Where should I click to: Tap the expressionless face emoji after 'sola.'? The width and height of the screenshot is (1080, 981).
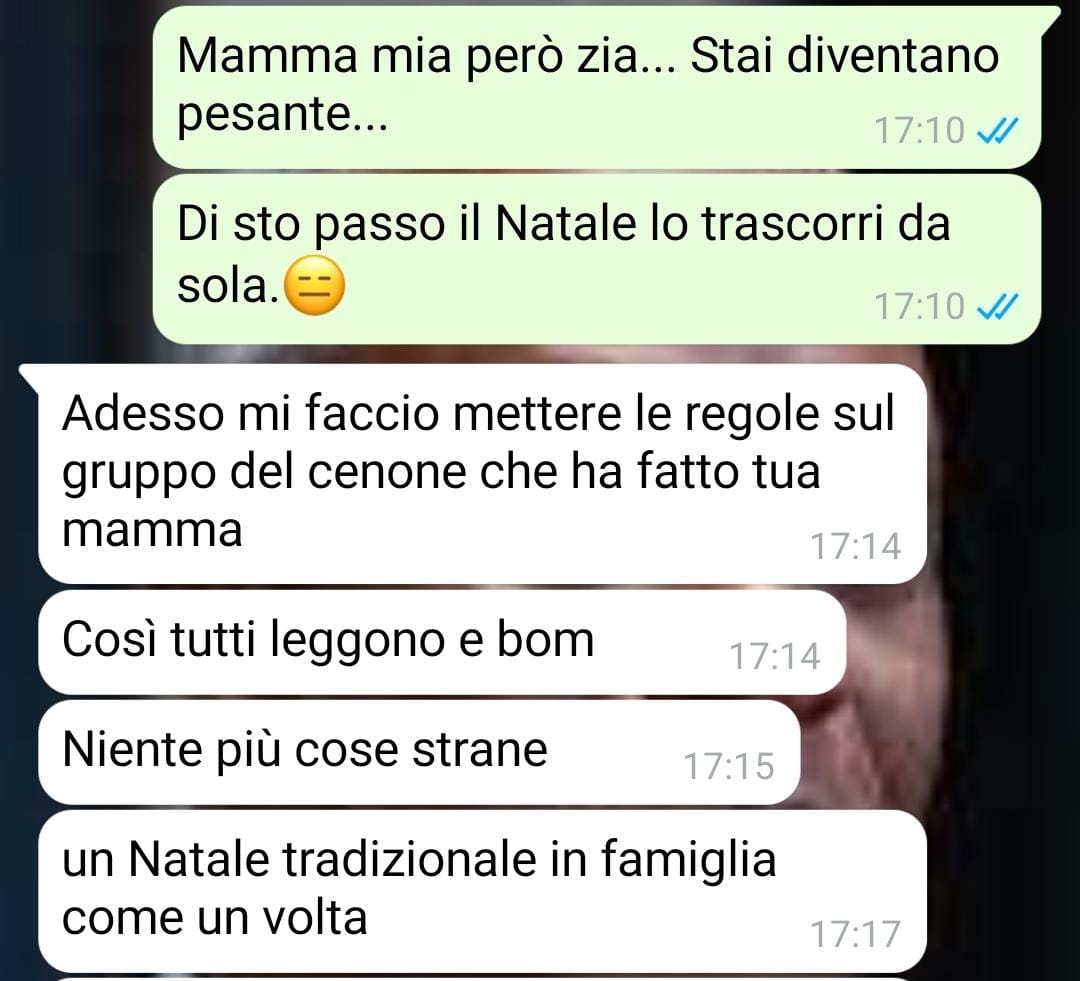pyautogui.click(x=314, y=285)
